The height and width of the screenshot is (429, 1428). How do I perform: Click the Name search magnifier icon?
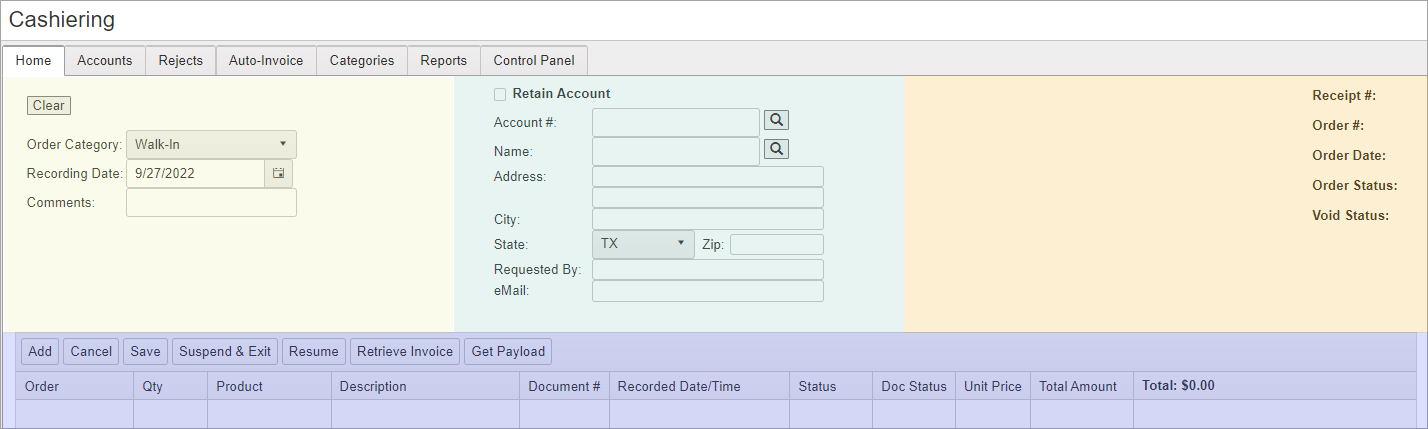[x=776, y=149]
